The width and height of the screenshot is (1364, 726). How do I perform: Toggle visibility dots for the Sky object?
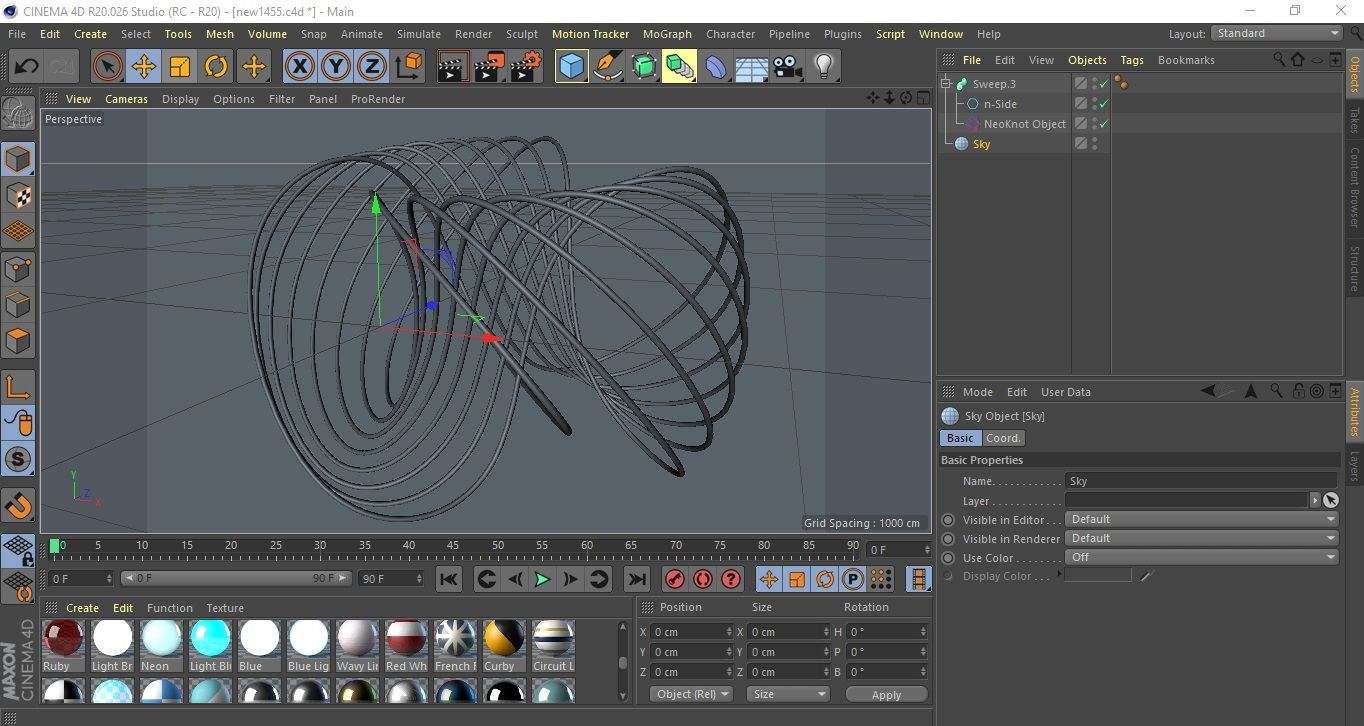1095,144
